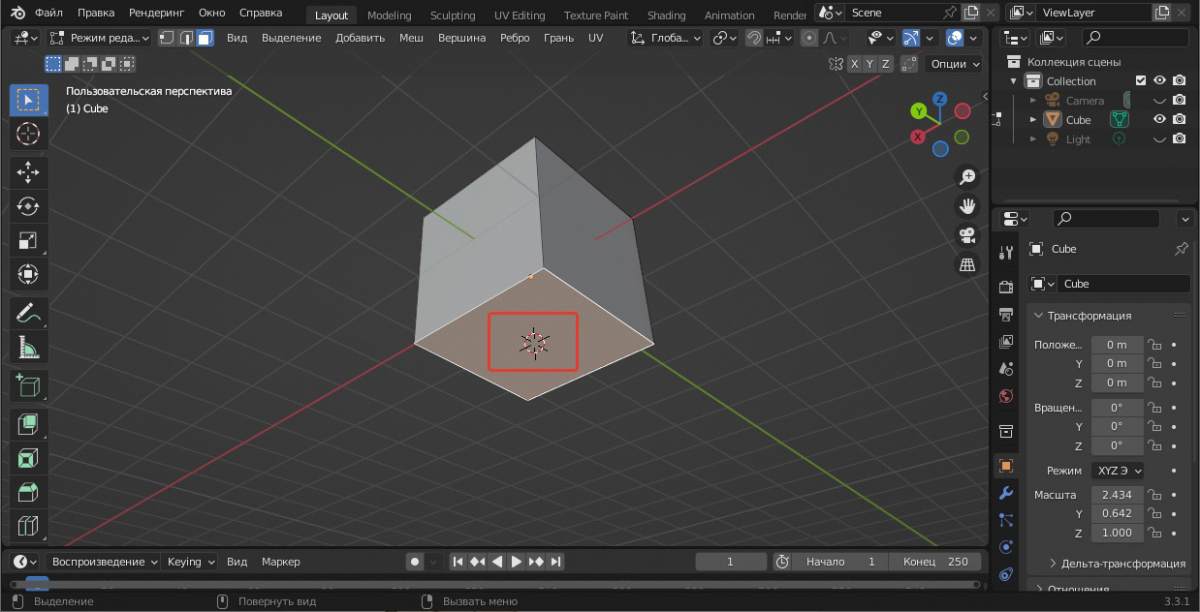Open the Рендеринг menu

(156, 14)
